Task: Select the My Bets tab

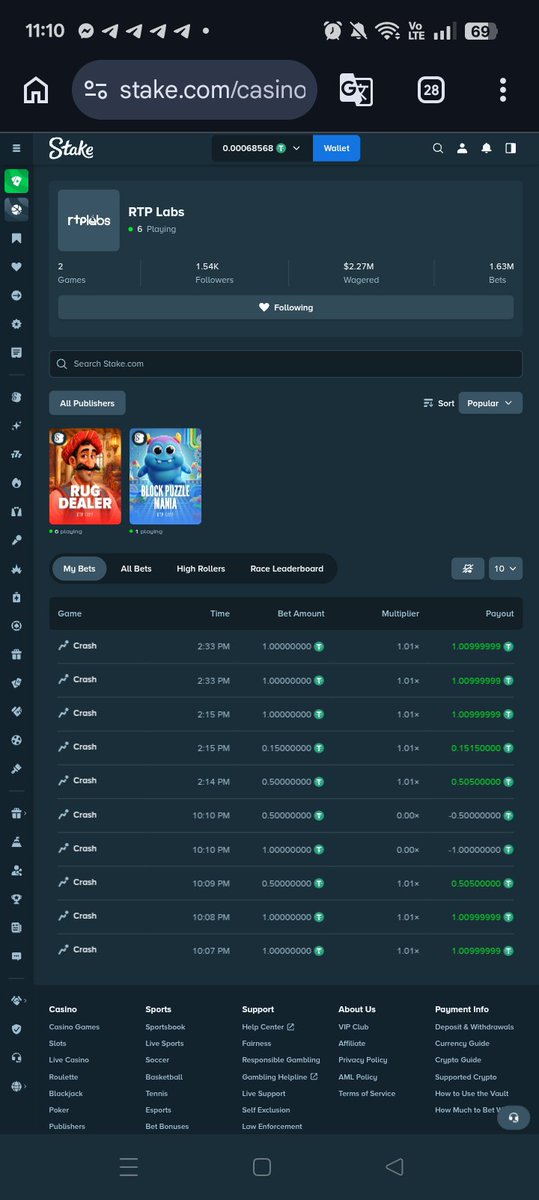Action: 79,568
